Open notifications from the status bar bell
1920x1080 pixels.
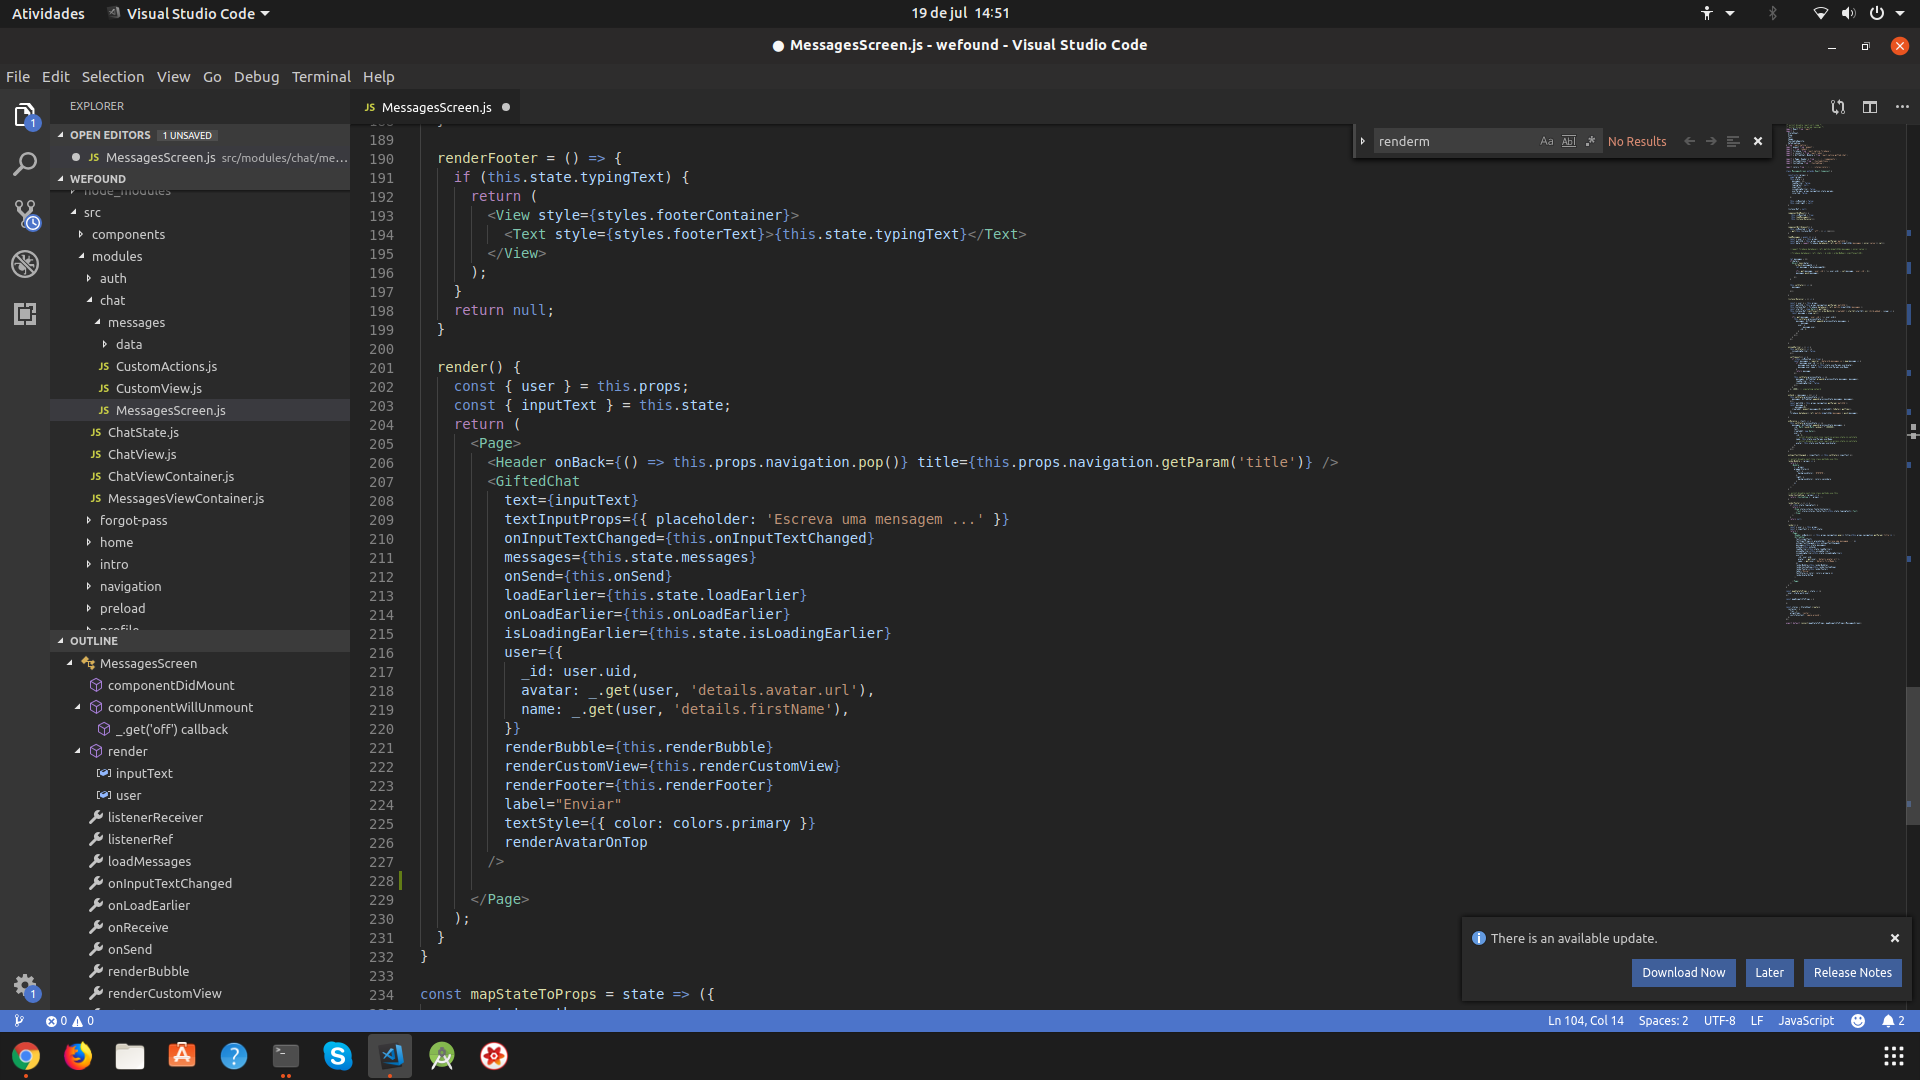tap(1888, 1021)
